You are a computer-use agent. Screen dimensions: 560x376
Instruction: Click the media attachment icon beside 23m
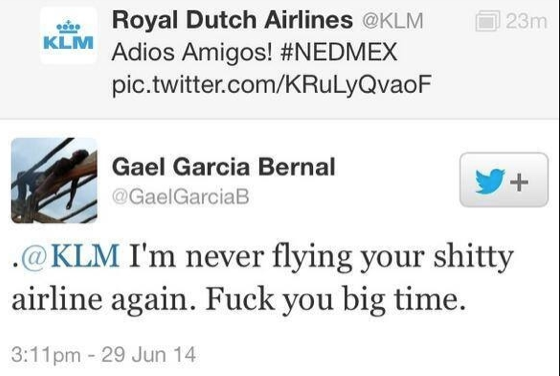pos(487,21)
